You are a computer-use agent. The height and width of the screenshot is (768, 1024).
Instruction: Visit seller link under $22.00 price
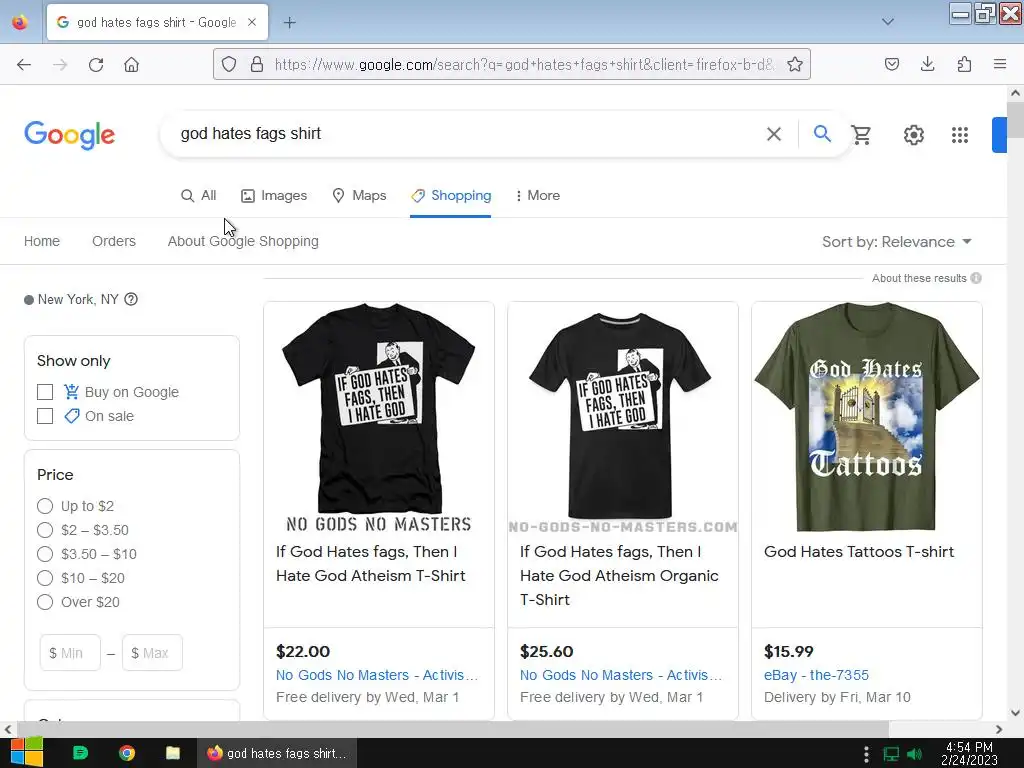[x=377, y=675]
